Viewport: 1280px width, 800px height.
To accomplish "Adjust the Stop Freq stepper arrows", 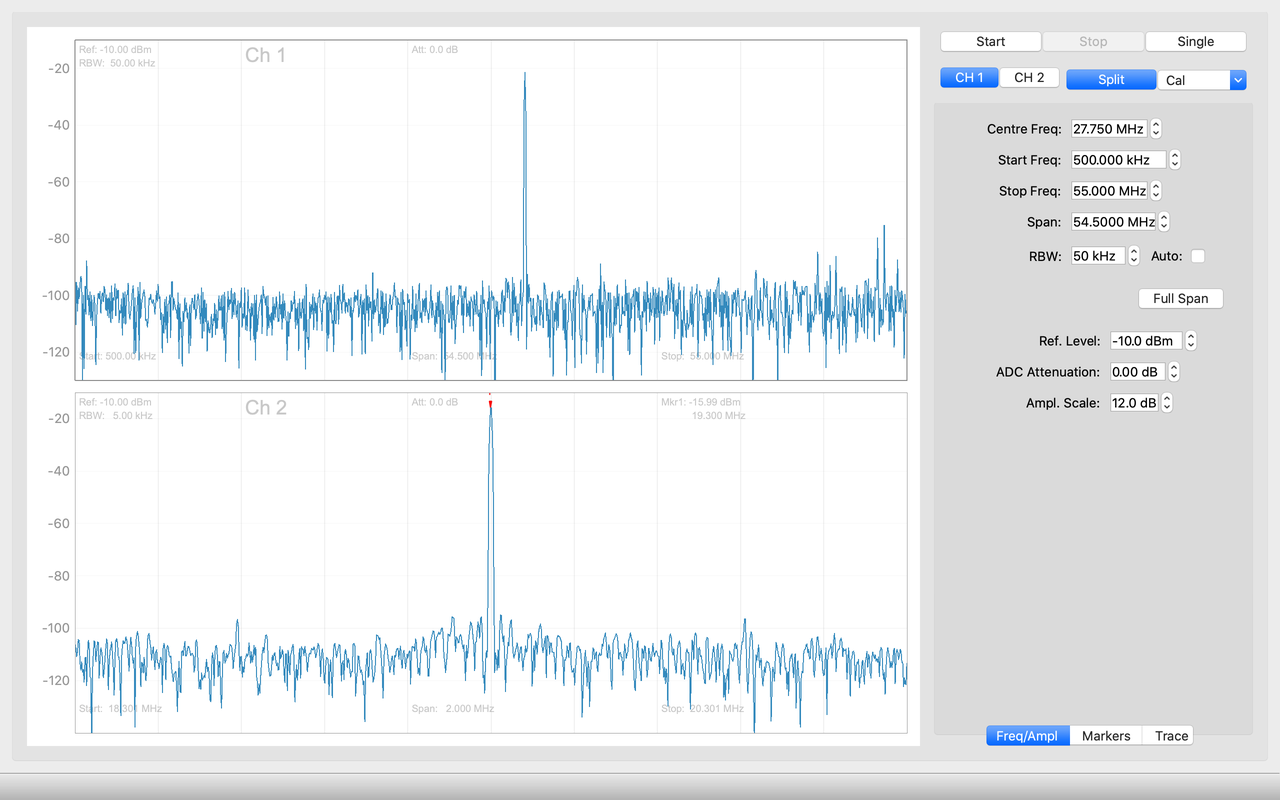I will click(x=1156, y=191).
